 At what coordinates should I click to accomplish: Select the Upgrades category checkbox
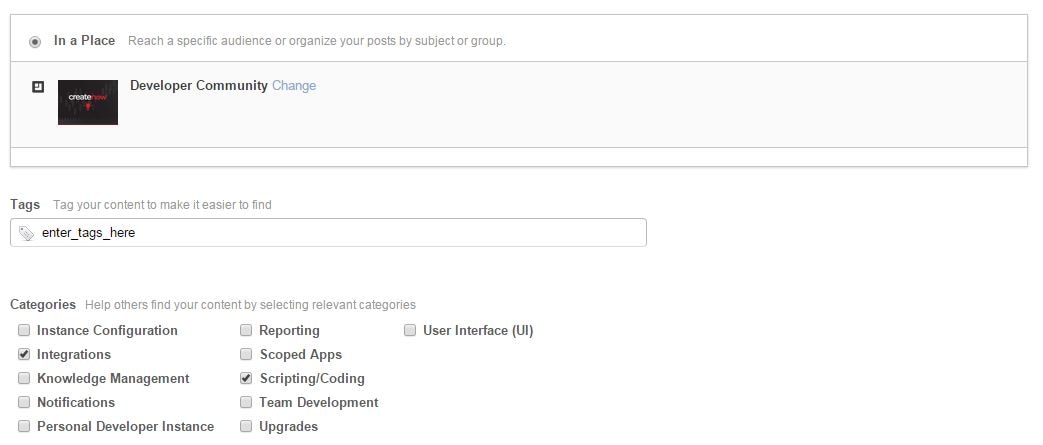point(246,426)
